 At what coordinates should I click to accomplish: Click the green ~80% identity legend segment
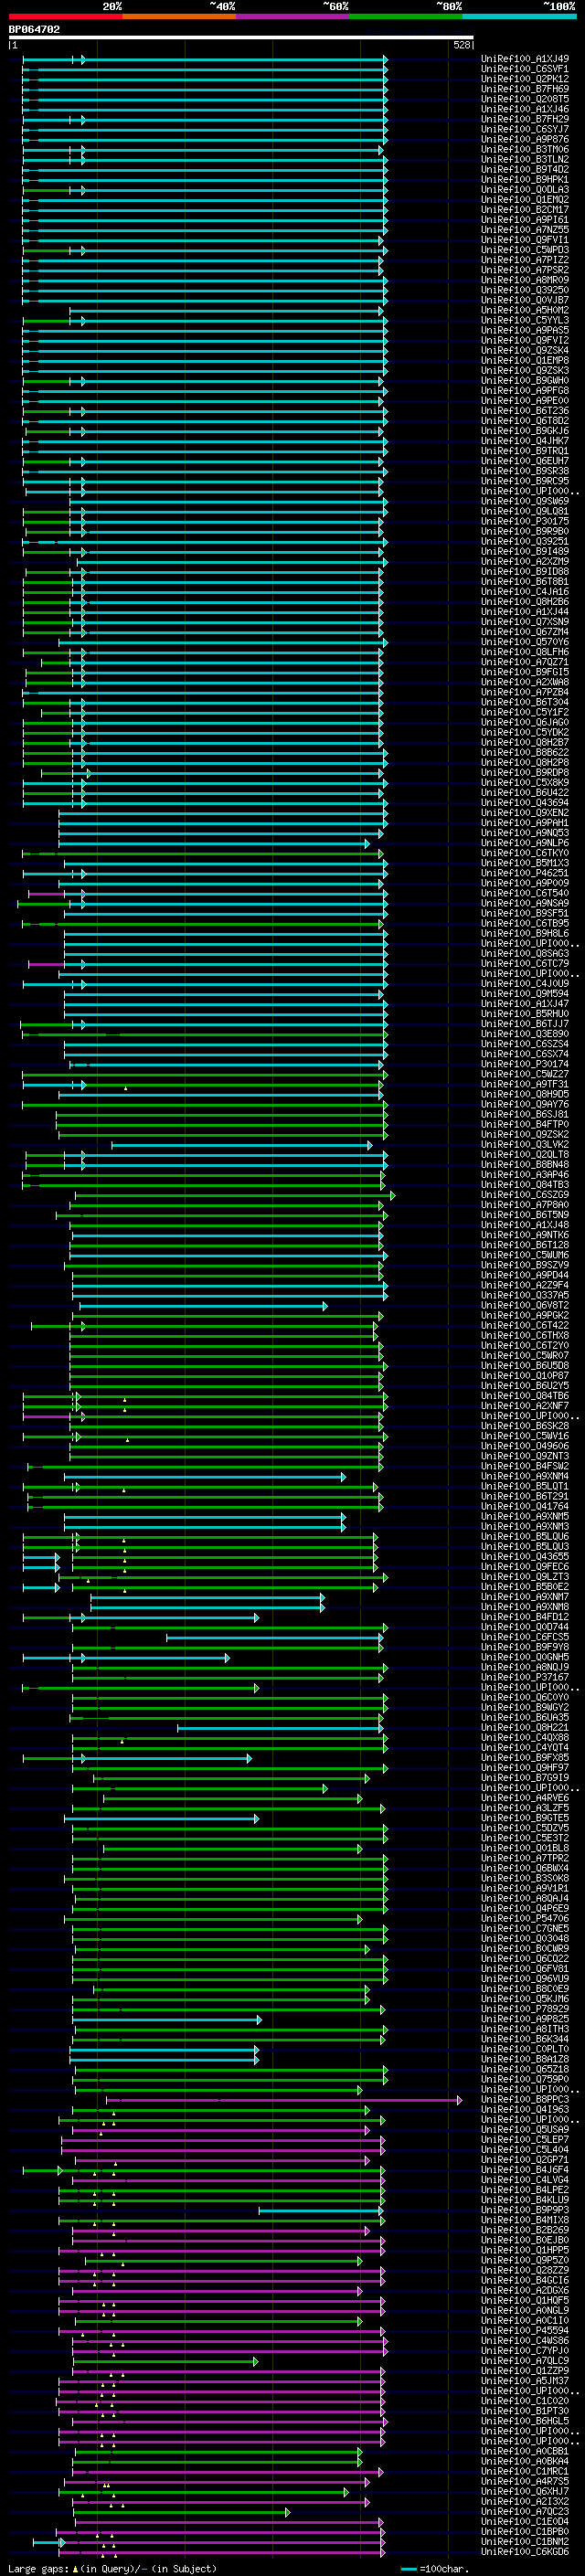406,16
